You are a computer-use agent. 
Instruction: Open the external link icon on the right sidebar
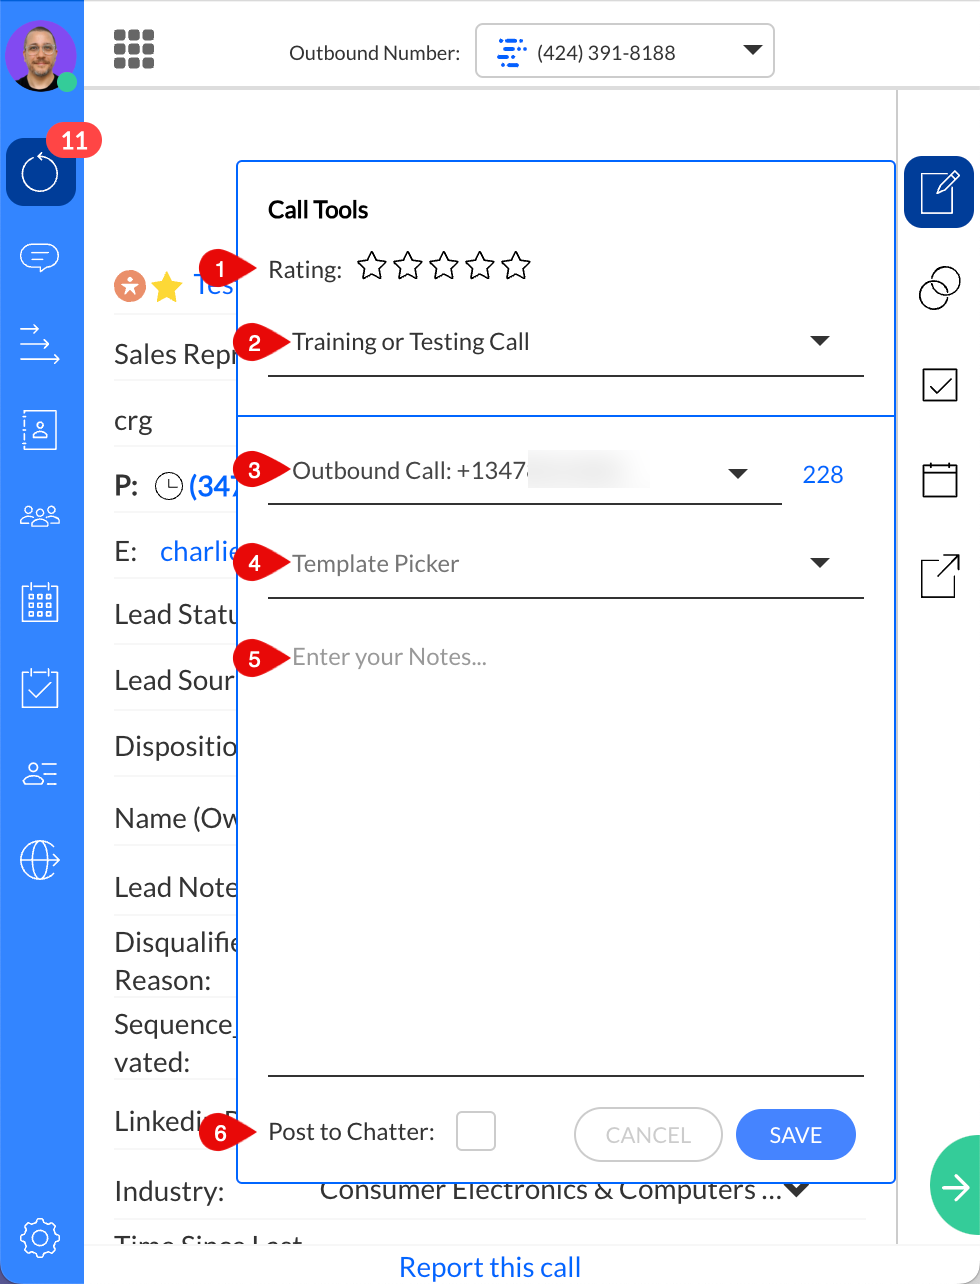point(939,575)
